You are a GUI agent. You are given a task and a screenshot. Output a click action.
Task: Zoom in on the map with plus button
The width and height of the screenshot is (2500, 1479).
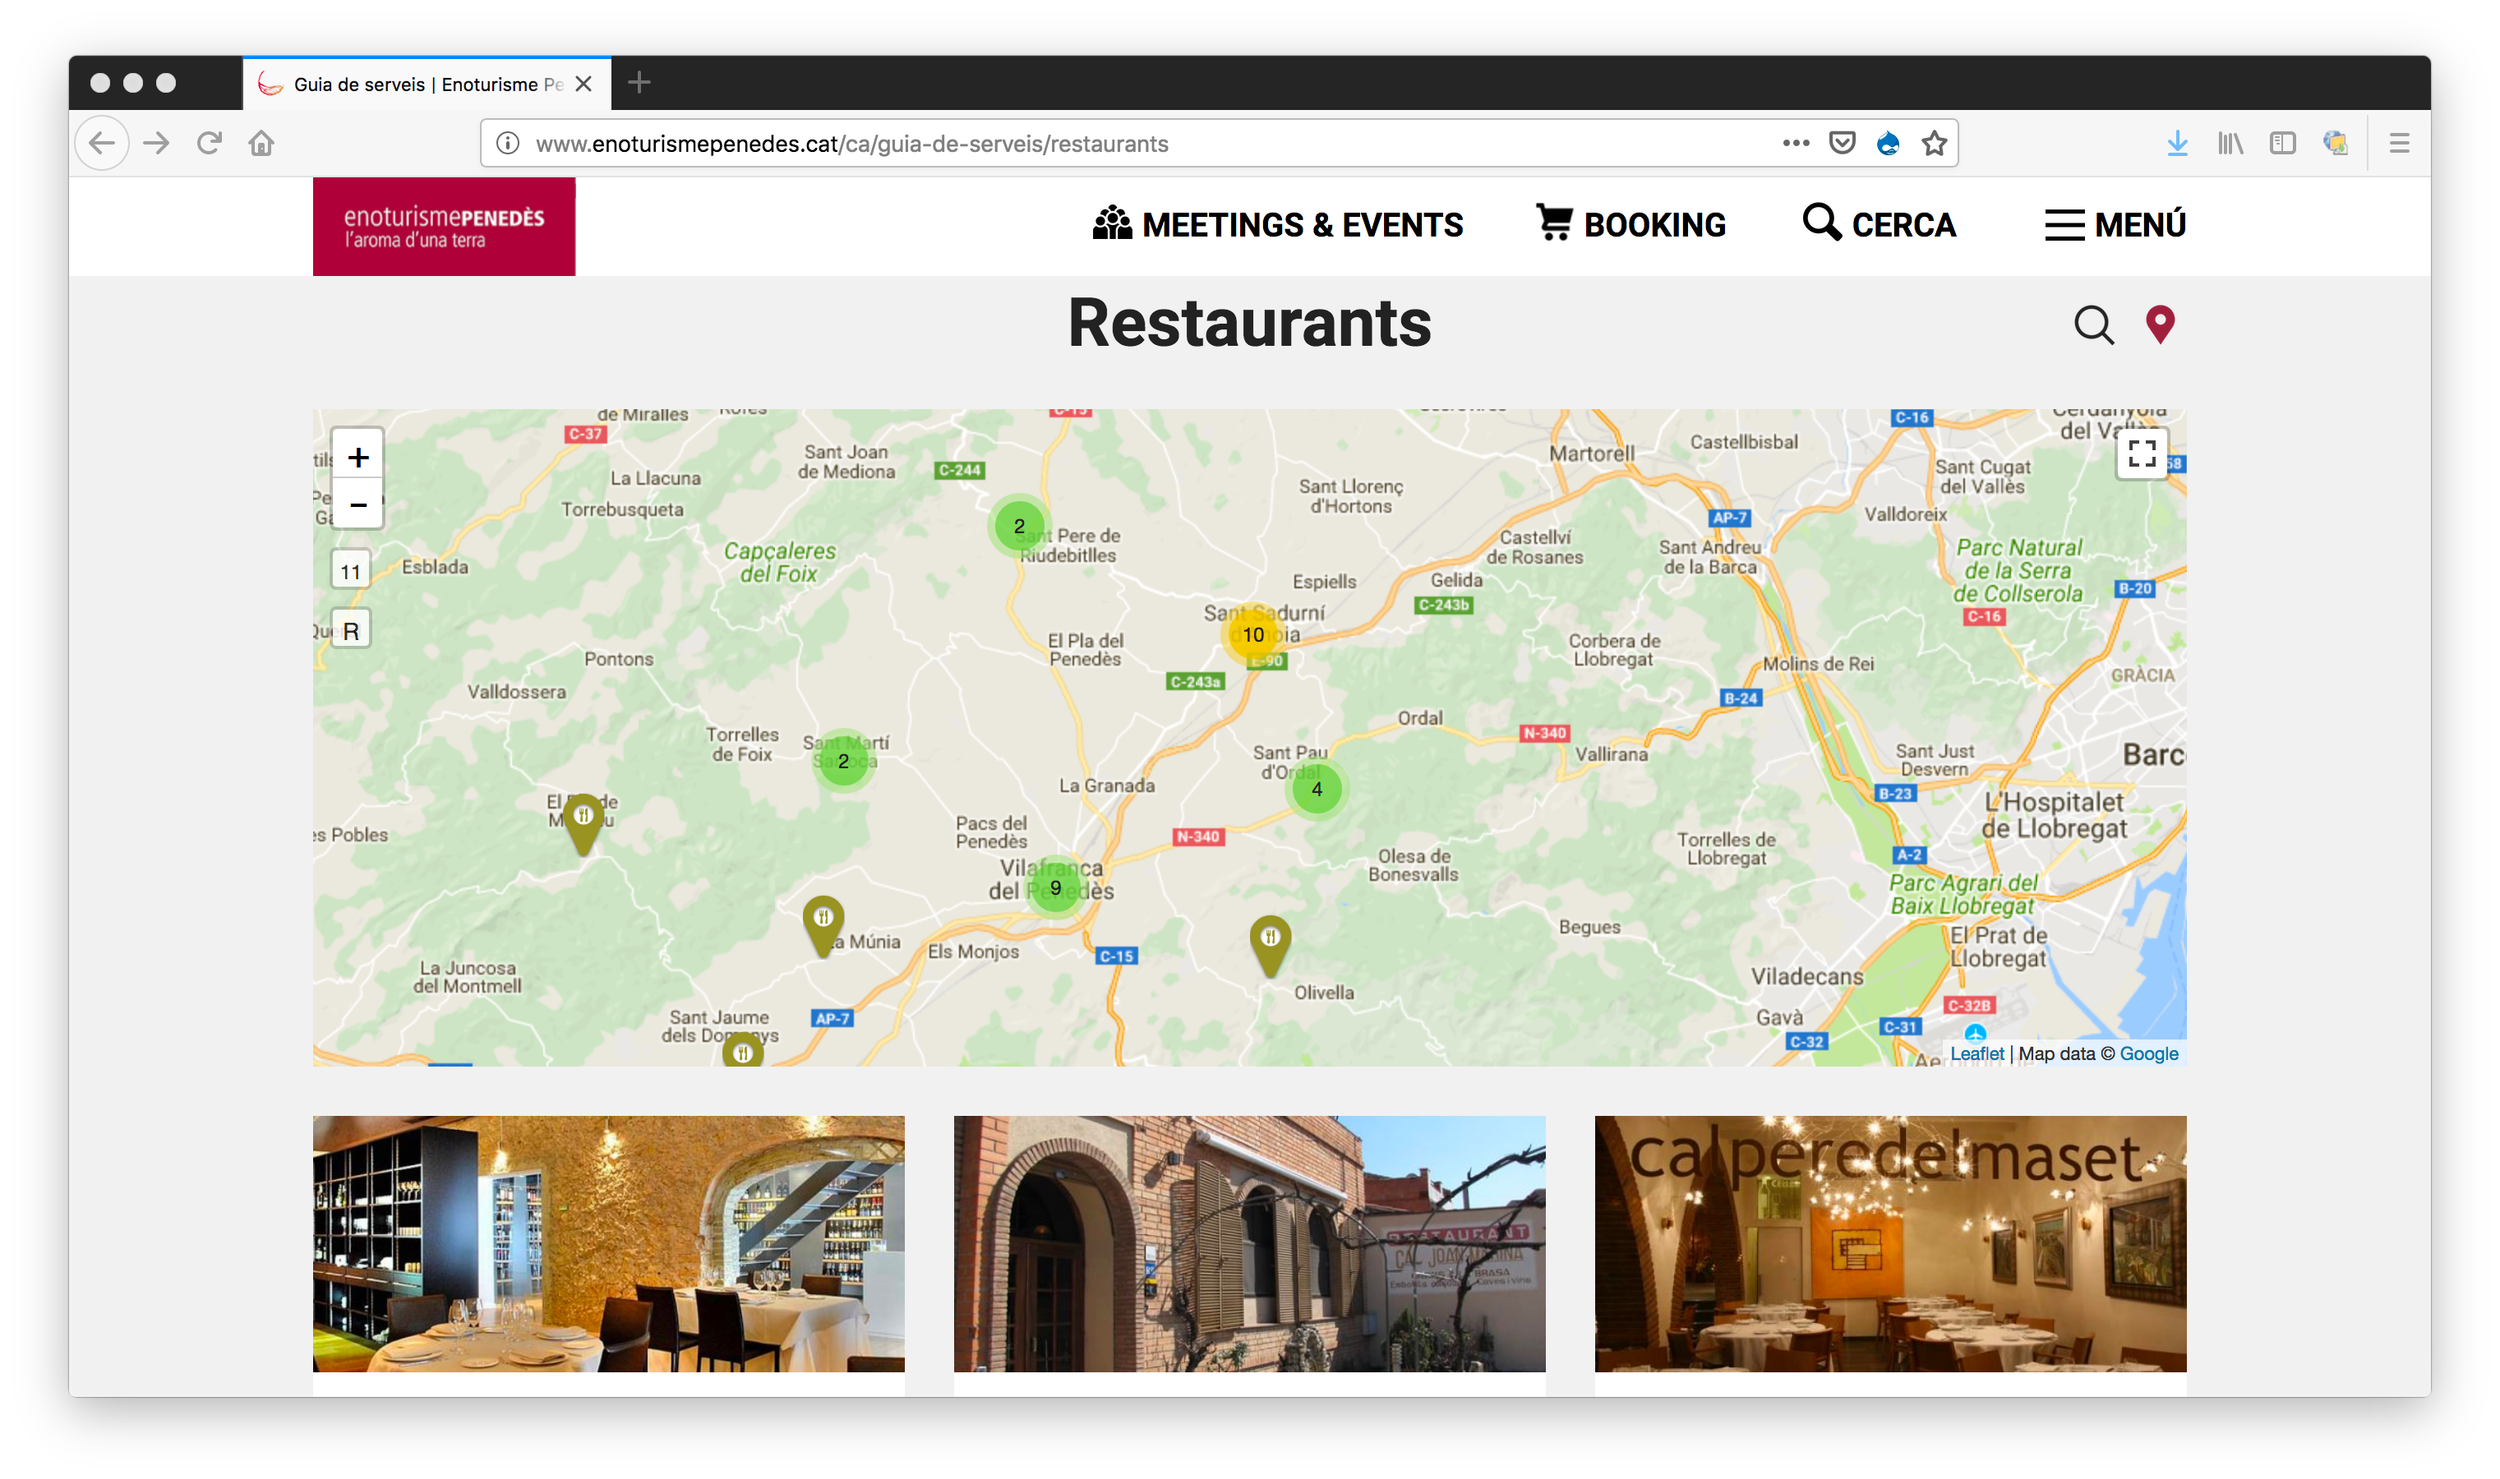358,457
